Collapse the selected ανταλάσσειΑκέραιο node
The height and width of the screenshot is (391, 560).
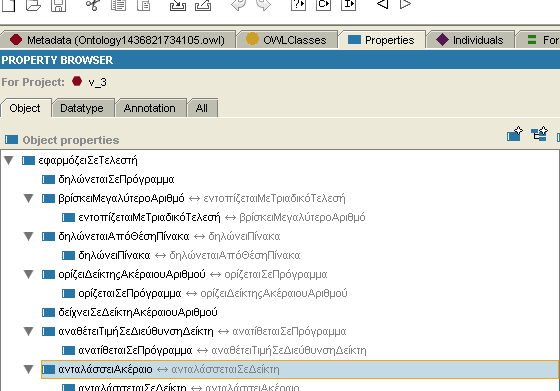point(29,369)
